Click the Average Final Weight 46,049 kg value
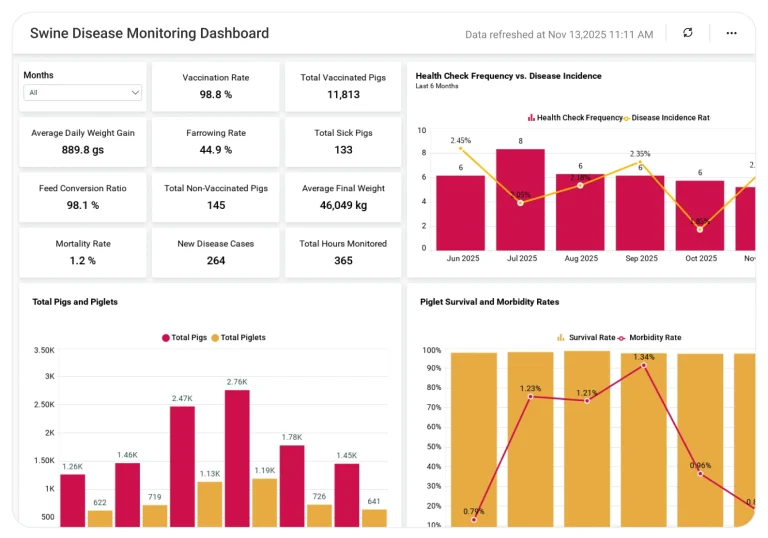Screen dimensions: 768x538 click(343, 205)
